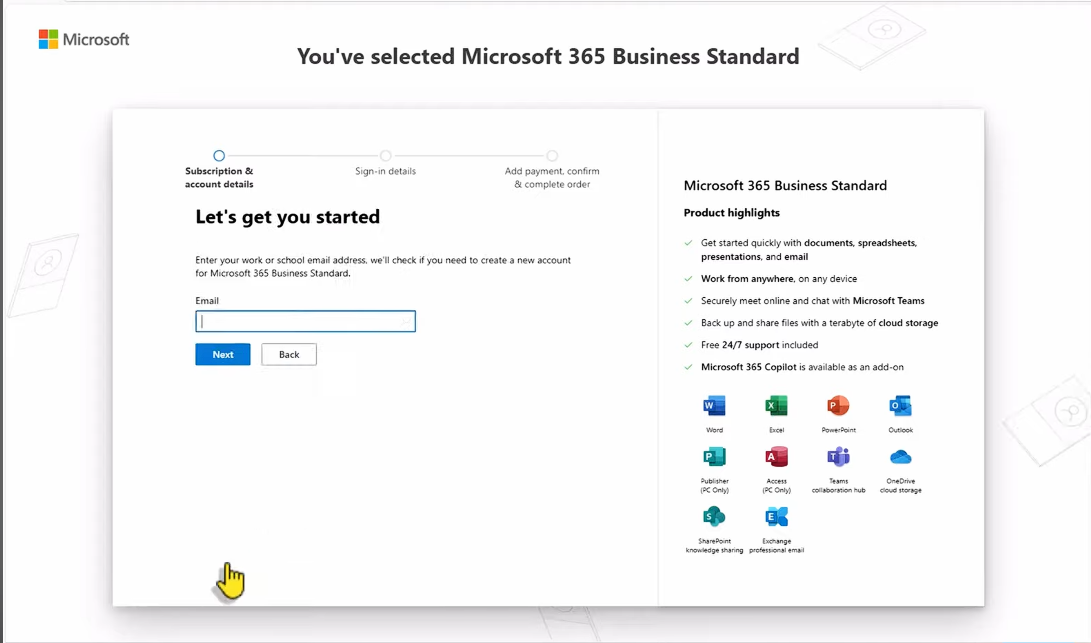Click the Microsoft logo

84,40
